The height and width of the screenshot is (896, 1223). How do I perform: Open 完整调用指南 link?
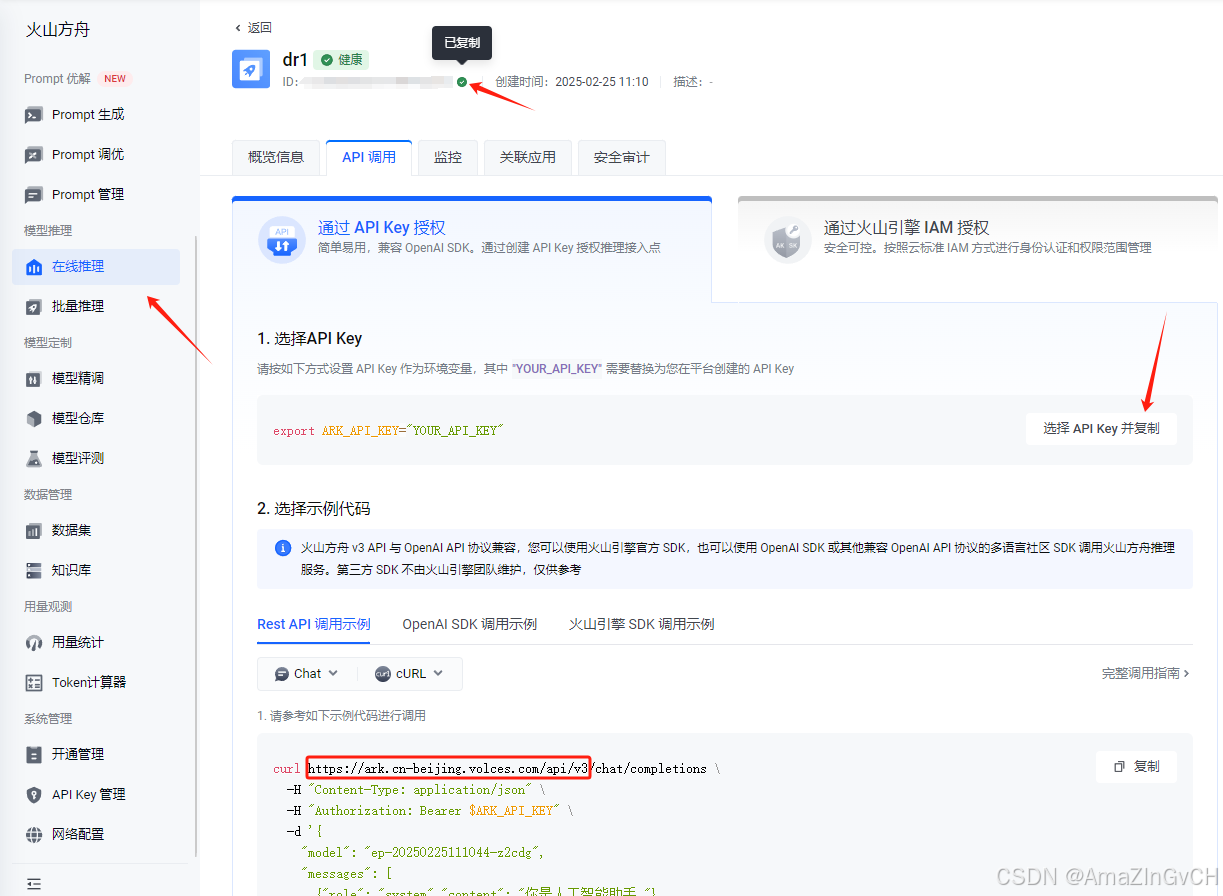pyautogui.click(x=1146, y=674)
